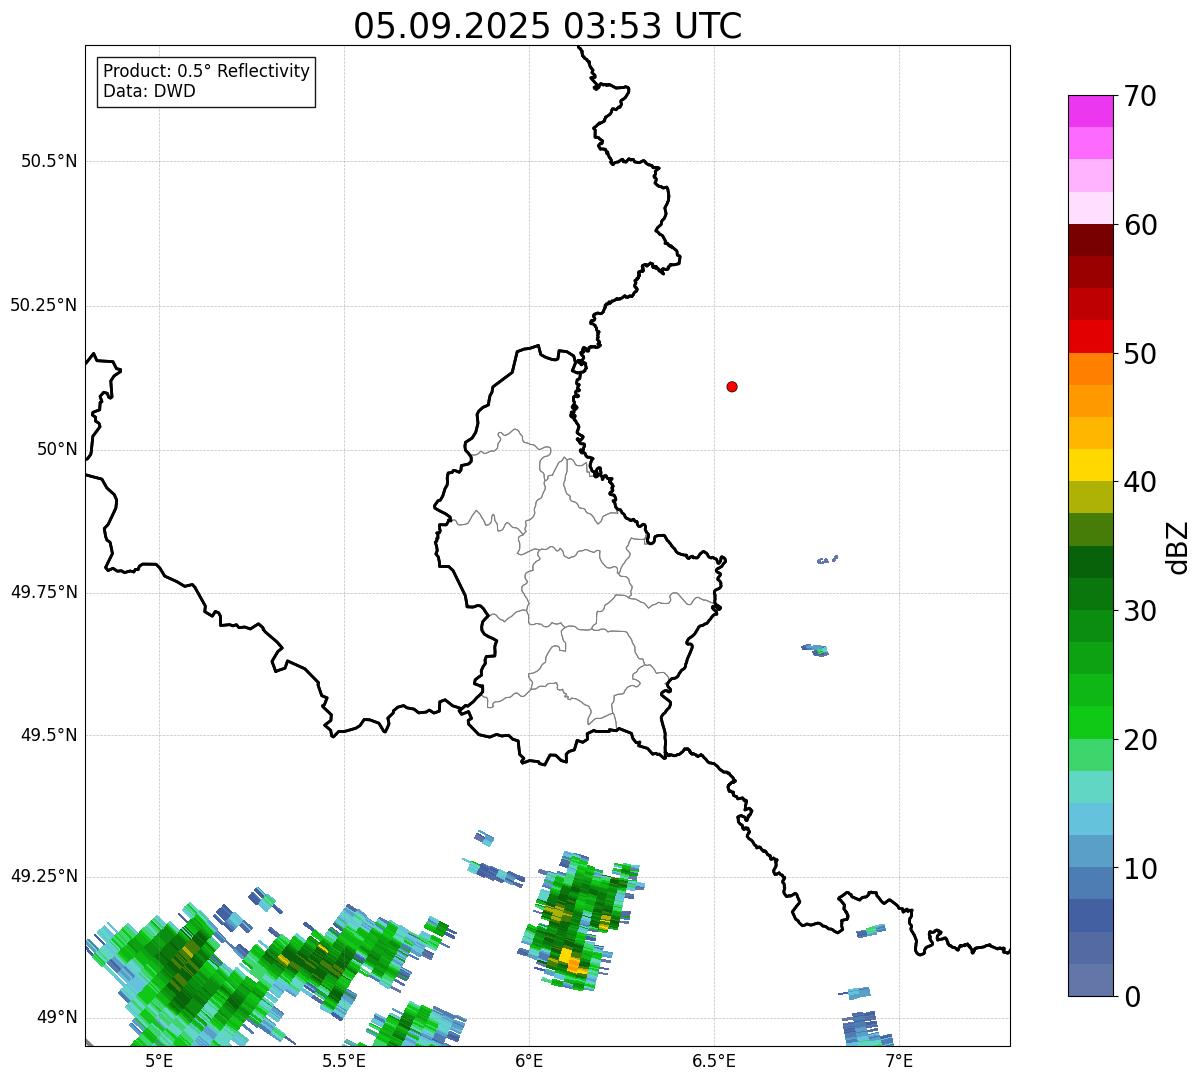
Task: Click the 5°E longitude tick label
Action: click(159, 1060)
